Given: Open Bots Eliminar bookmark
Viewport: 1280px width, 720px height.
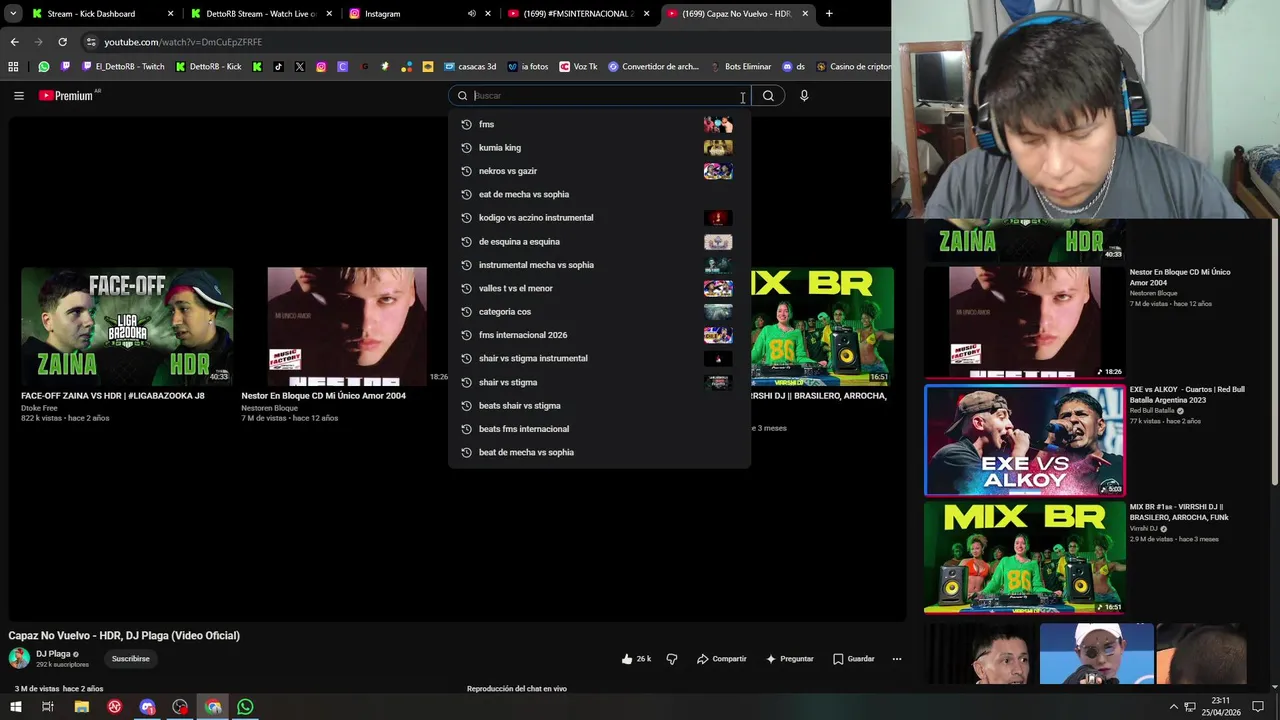Looking at the screenshot, I should click(741, 67).
